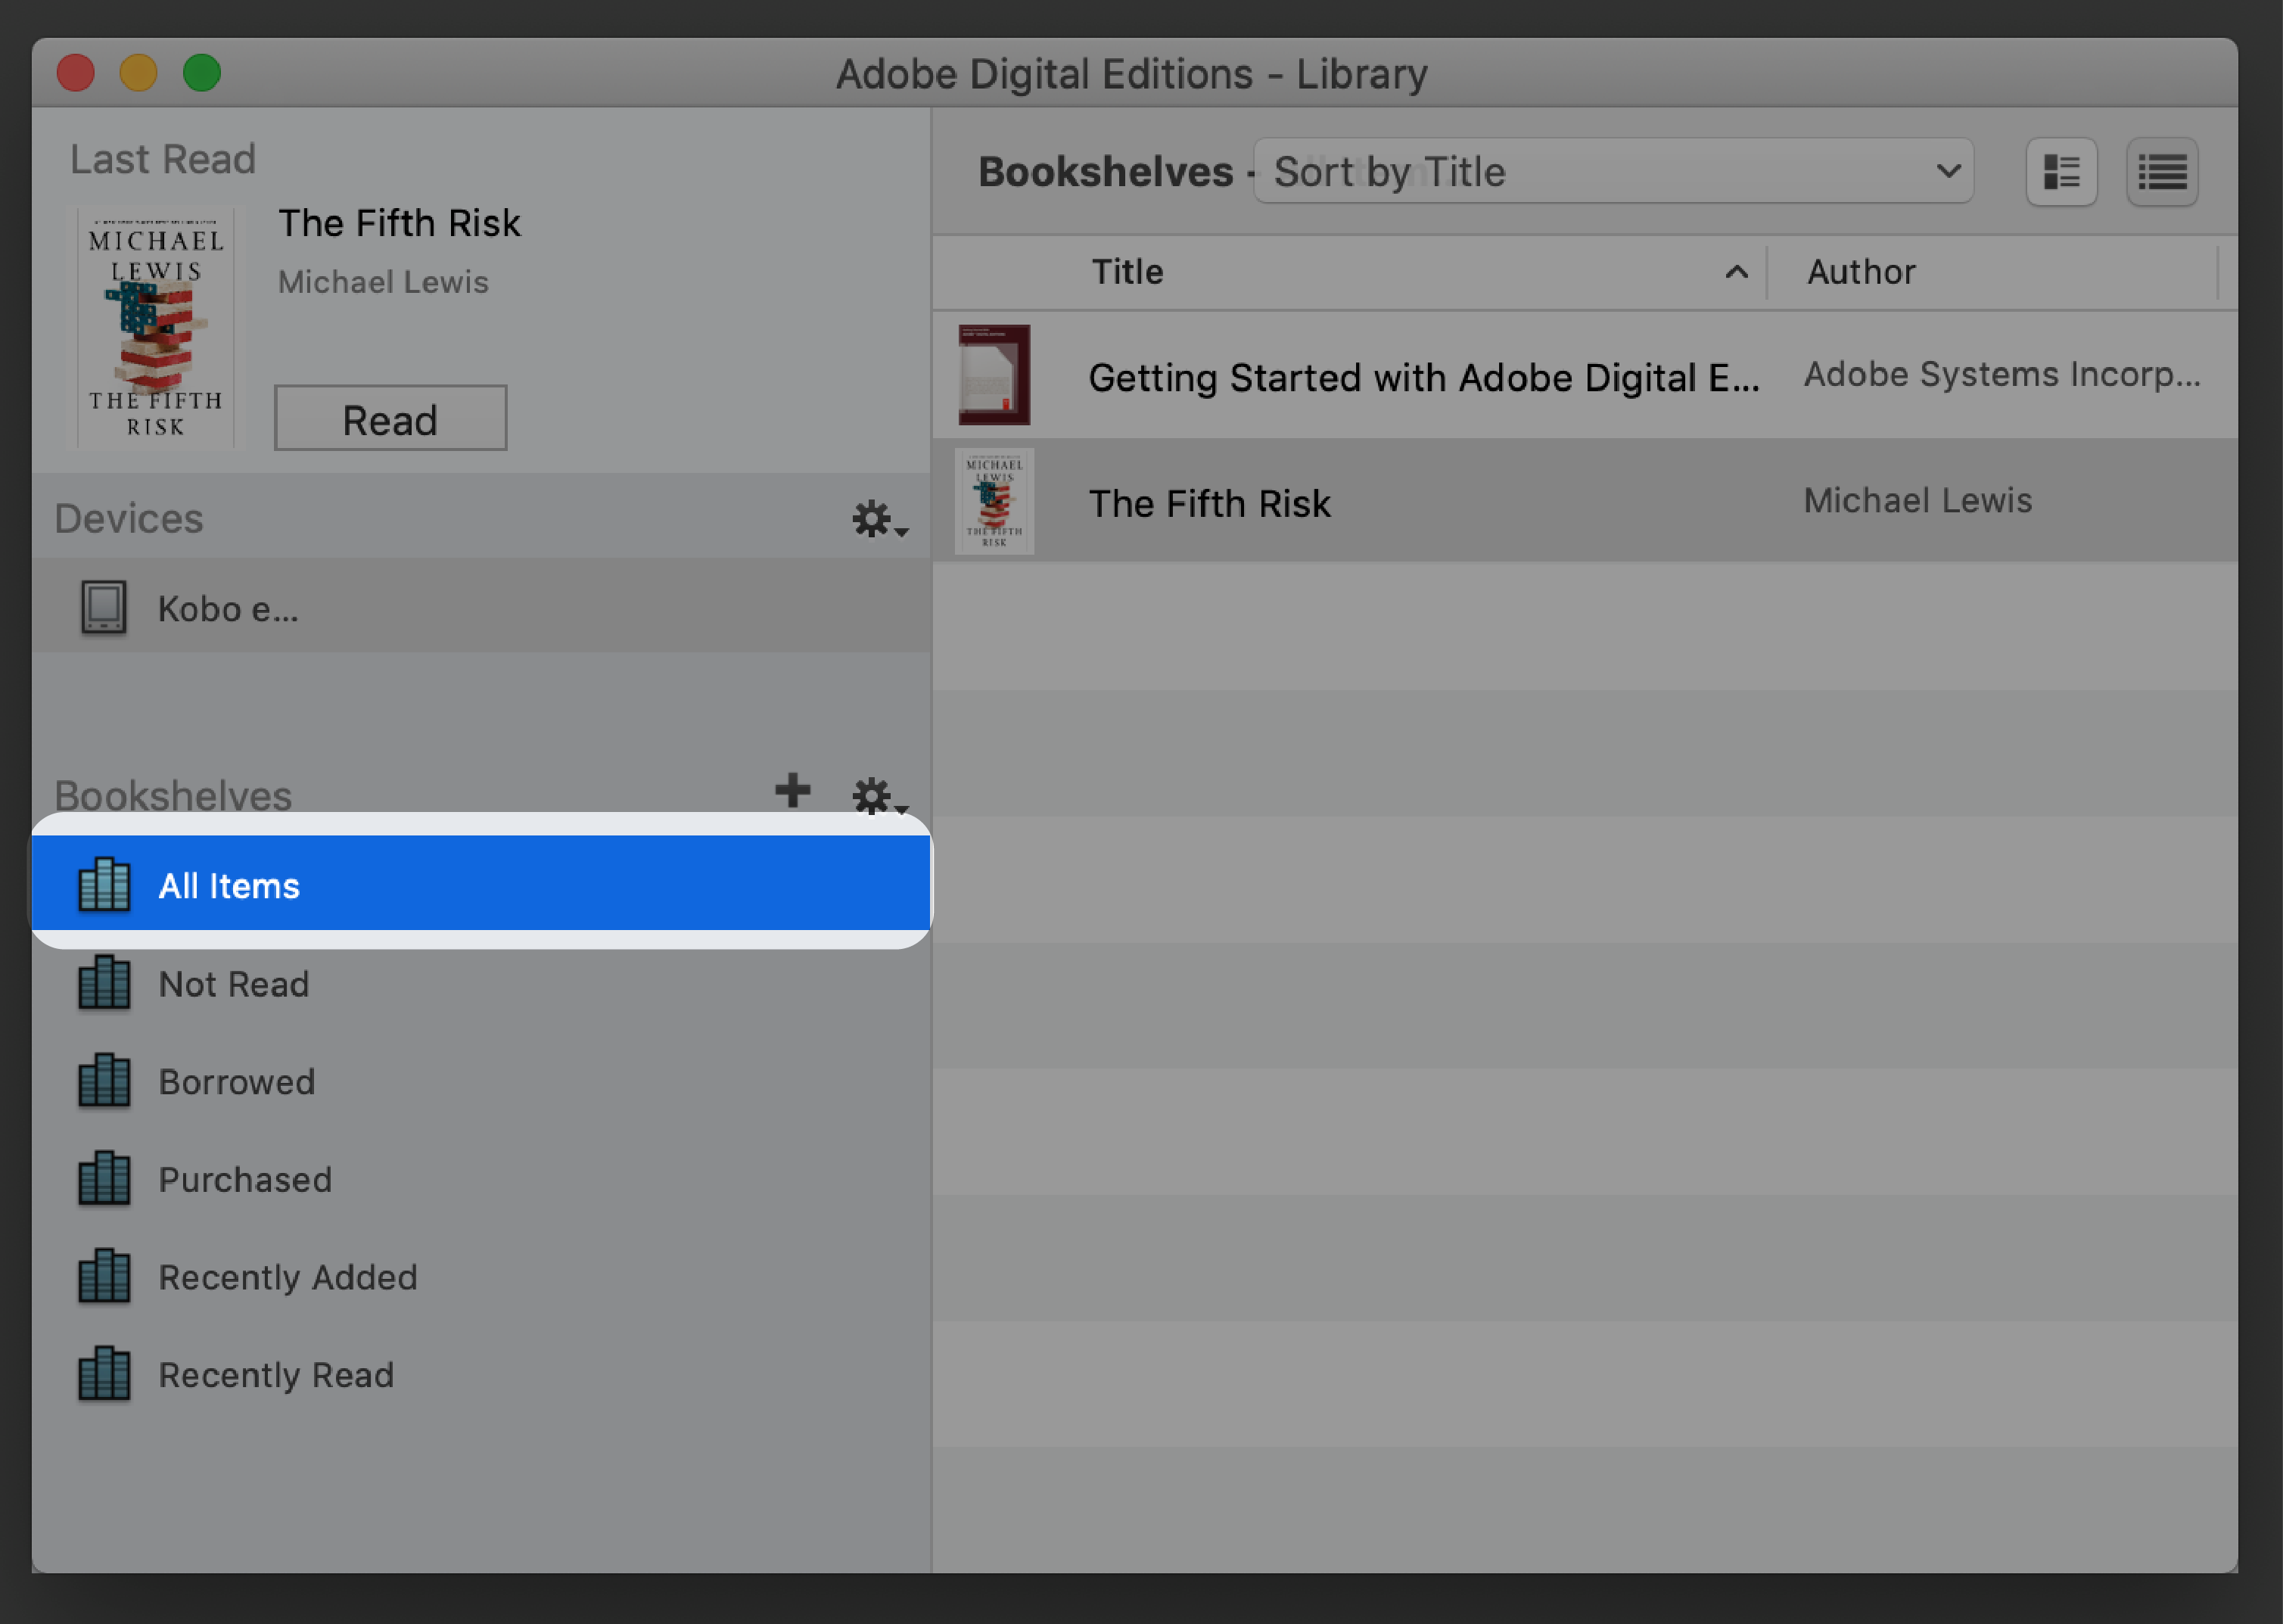
Task: Click the grid/thumbnail view icon
Action: pos(2060,173)
